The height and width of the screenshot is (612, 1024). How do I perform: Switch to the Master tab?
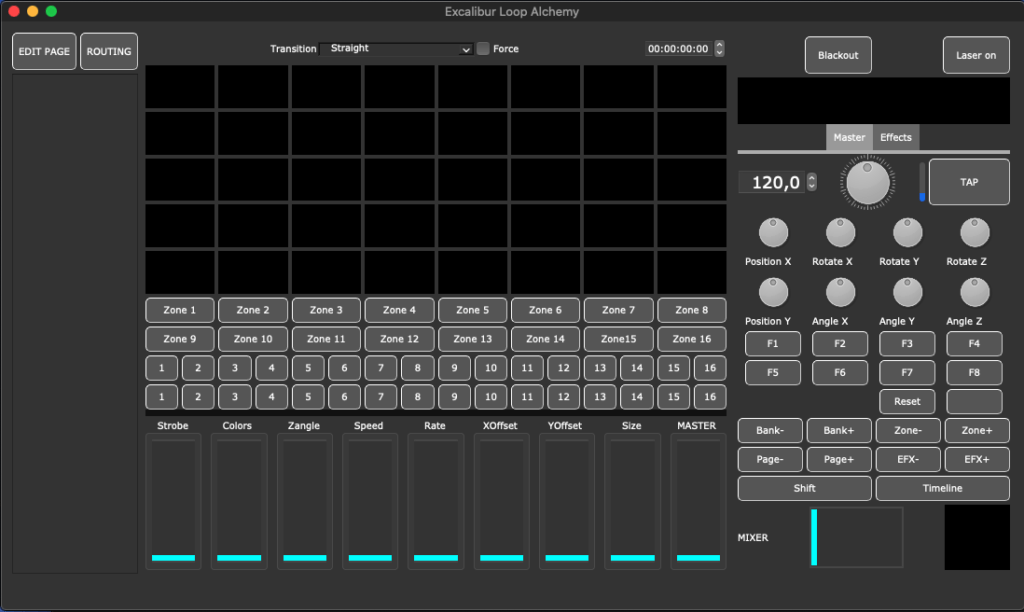pos(849,137)
